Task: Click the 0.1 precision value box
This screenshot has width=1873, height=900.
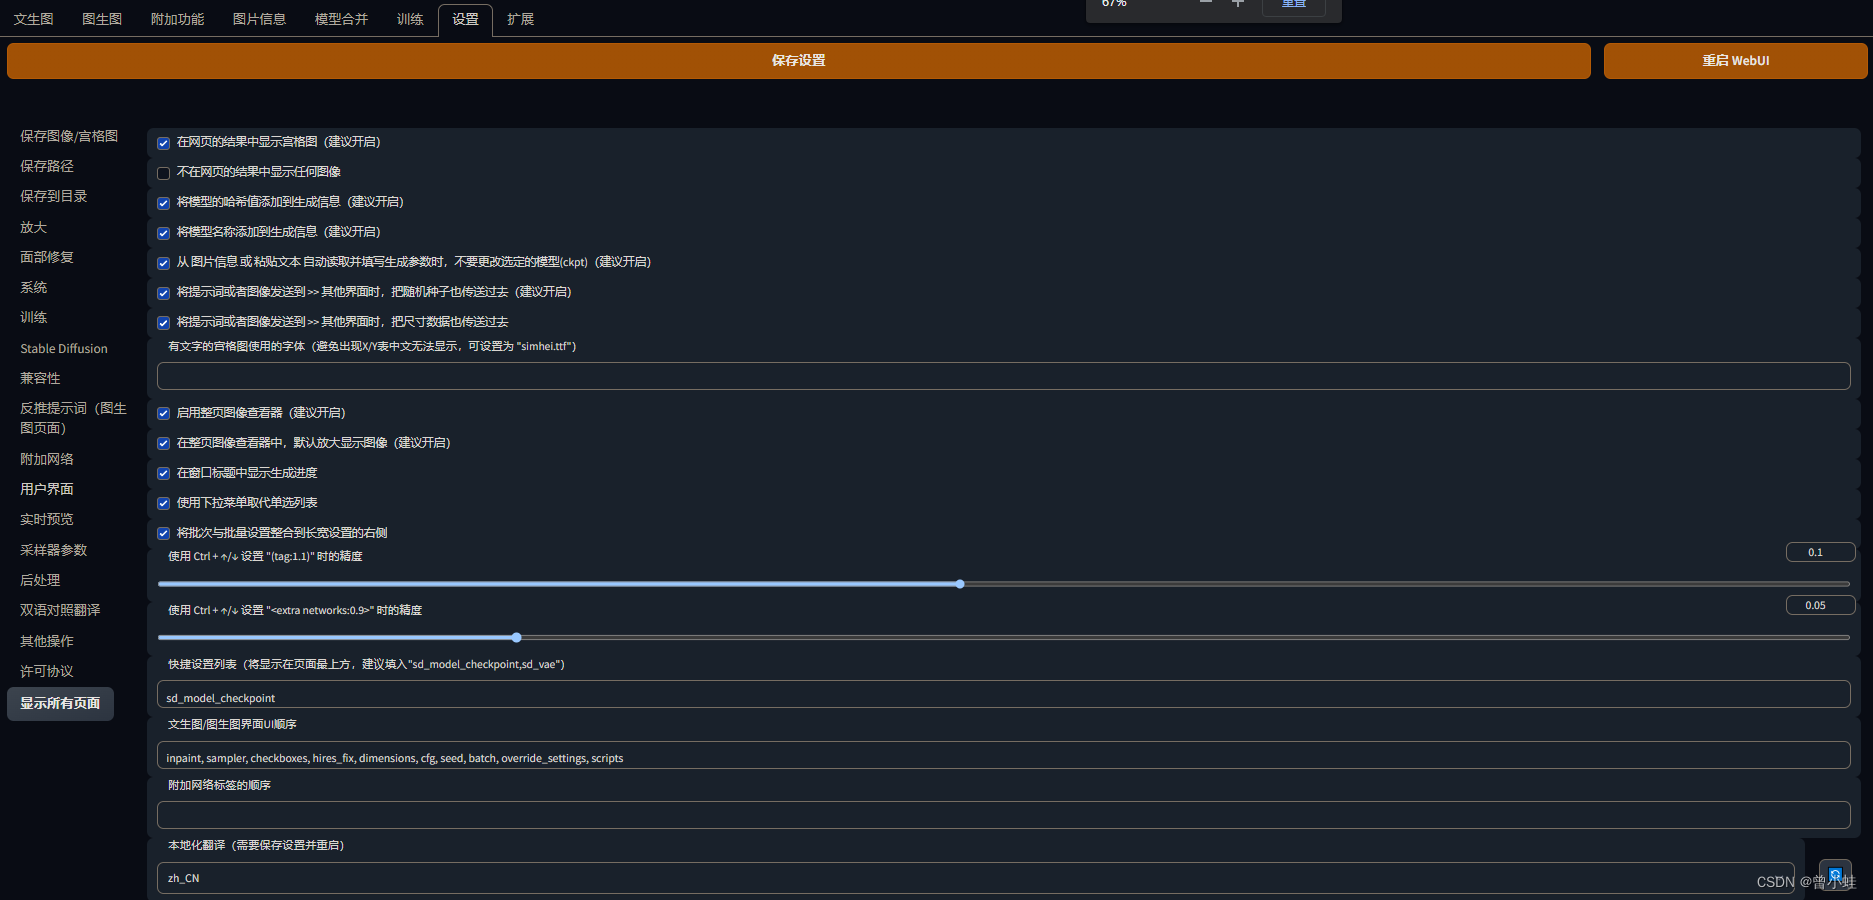Action: (x=1820, y=552)
